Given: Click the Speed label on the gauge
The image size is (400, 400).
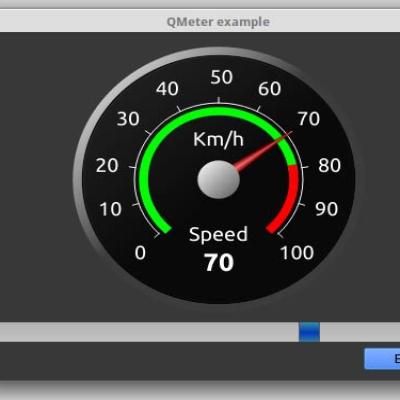Looking at the screenshot, I should click(x=218, y=235).
